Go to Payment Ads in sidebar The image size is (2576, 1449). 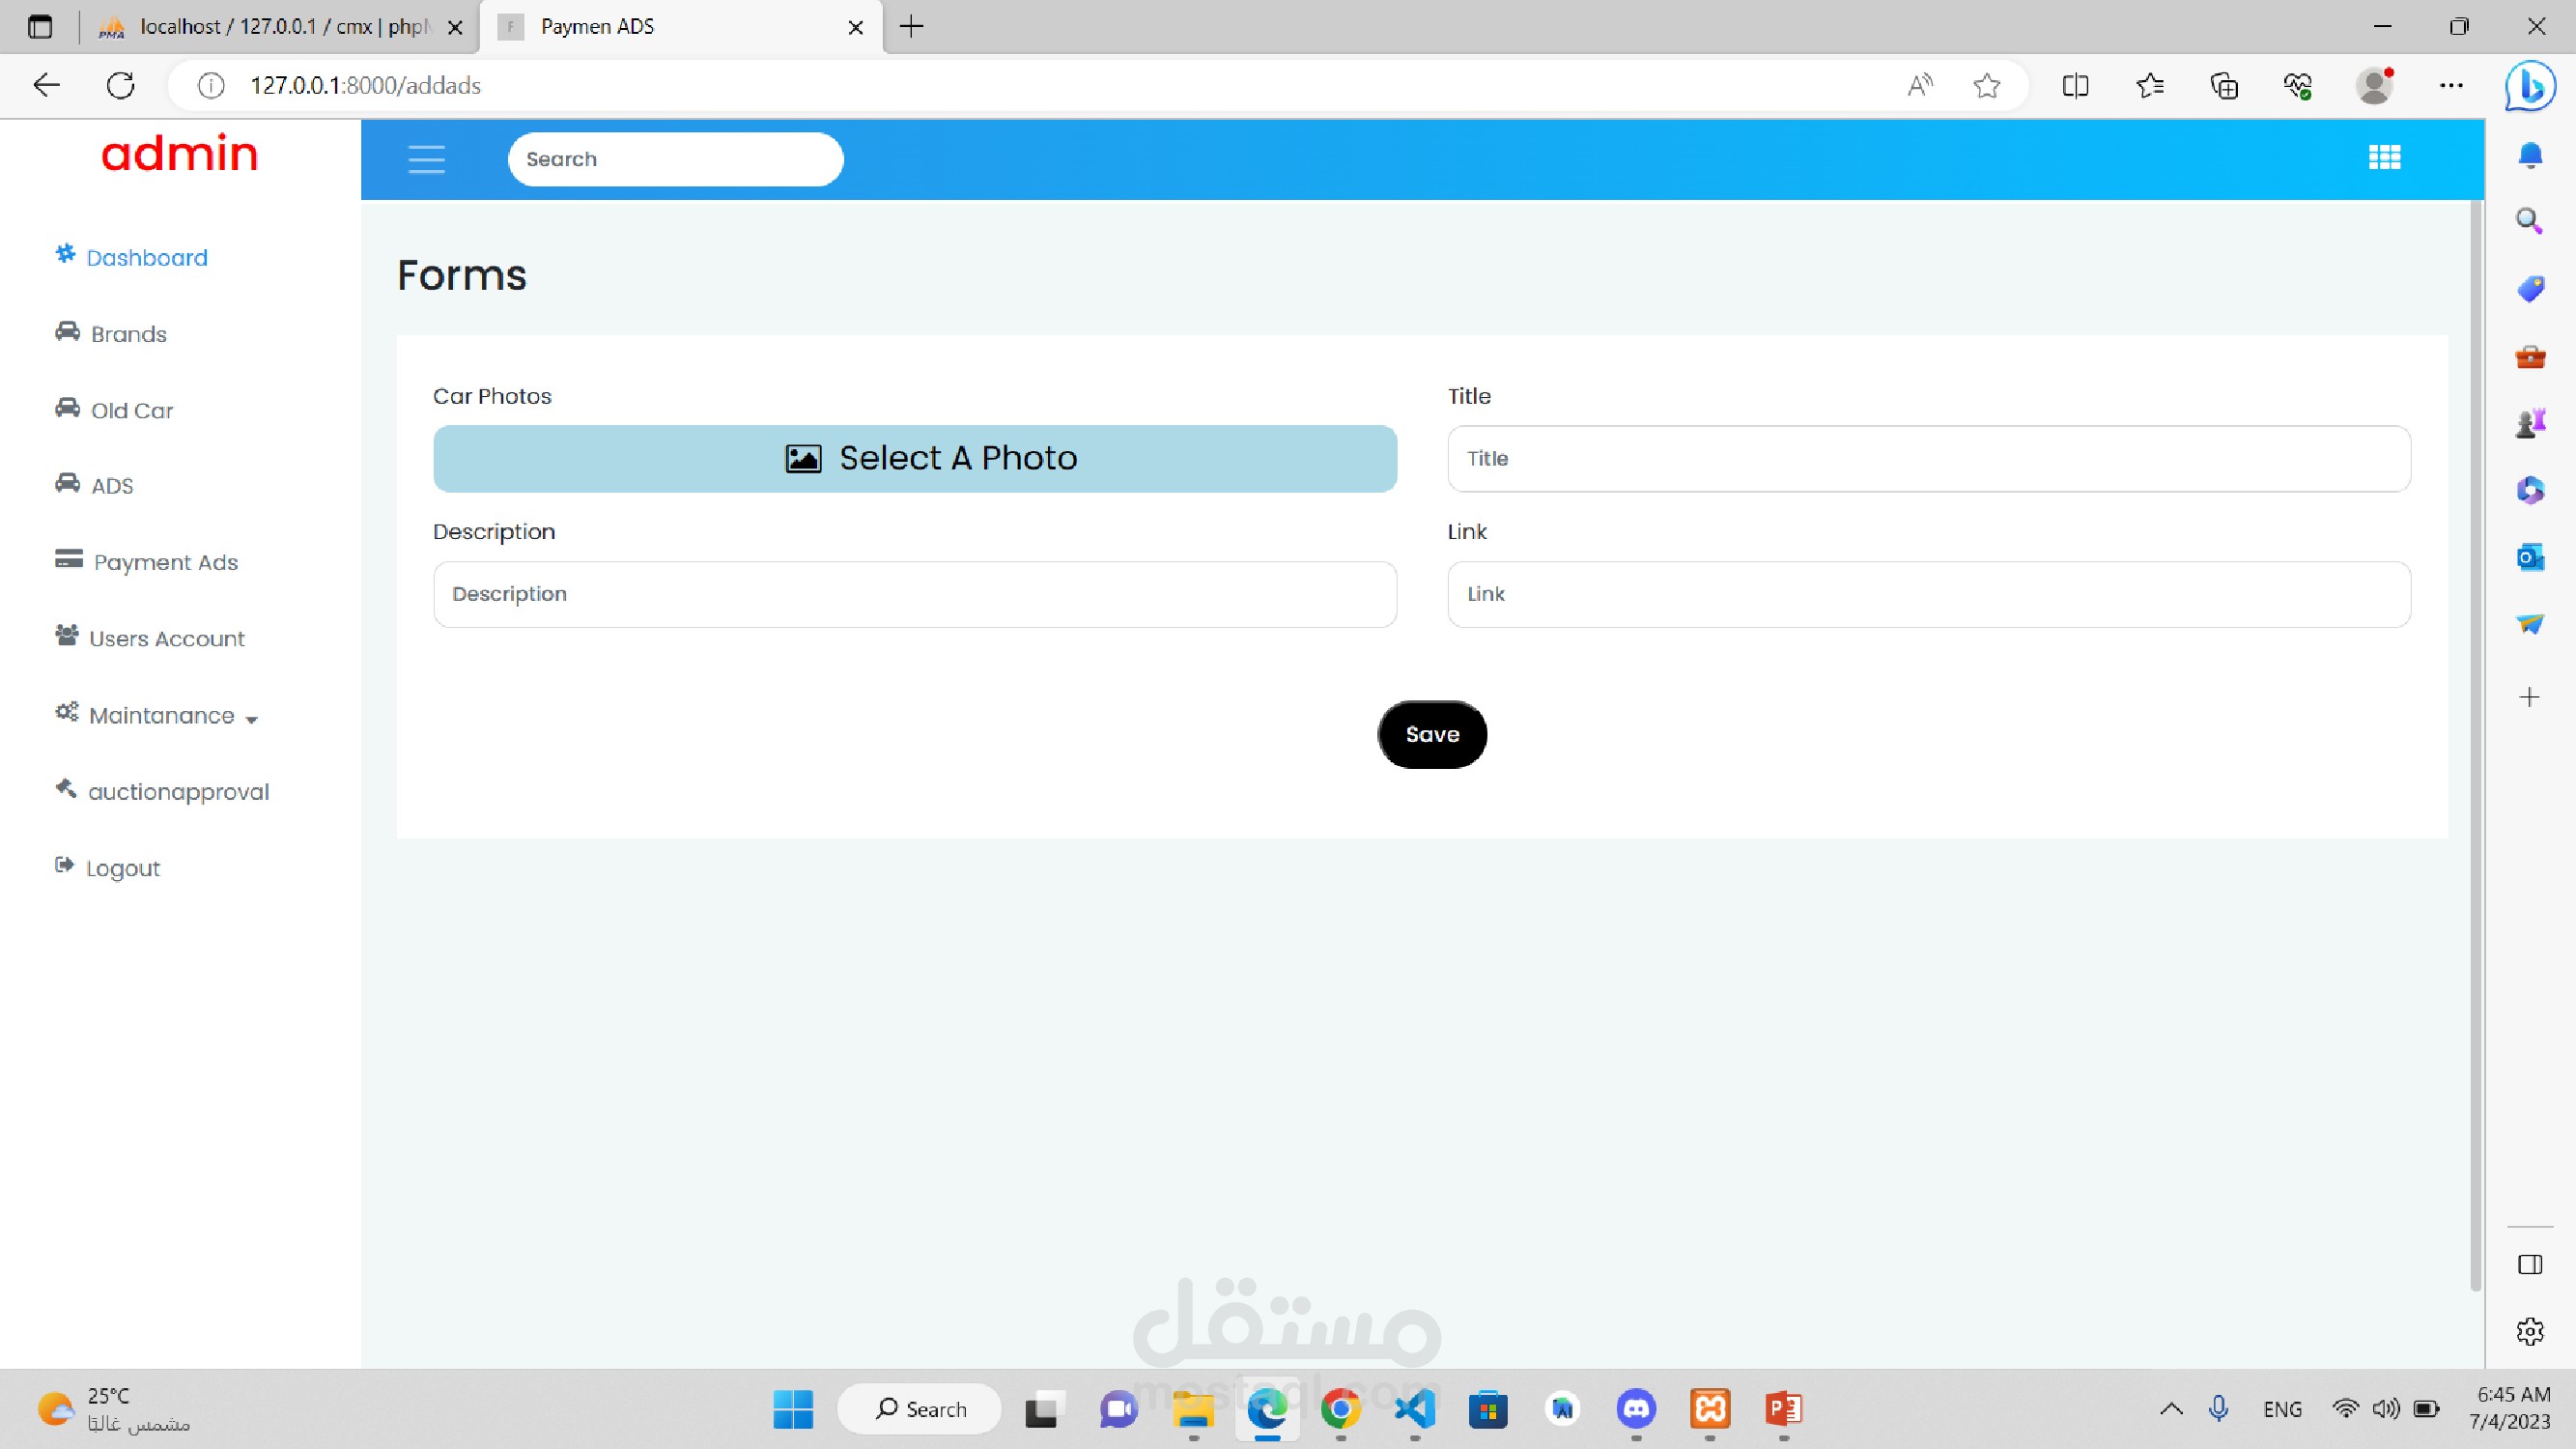tap(165, 562)
